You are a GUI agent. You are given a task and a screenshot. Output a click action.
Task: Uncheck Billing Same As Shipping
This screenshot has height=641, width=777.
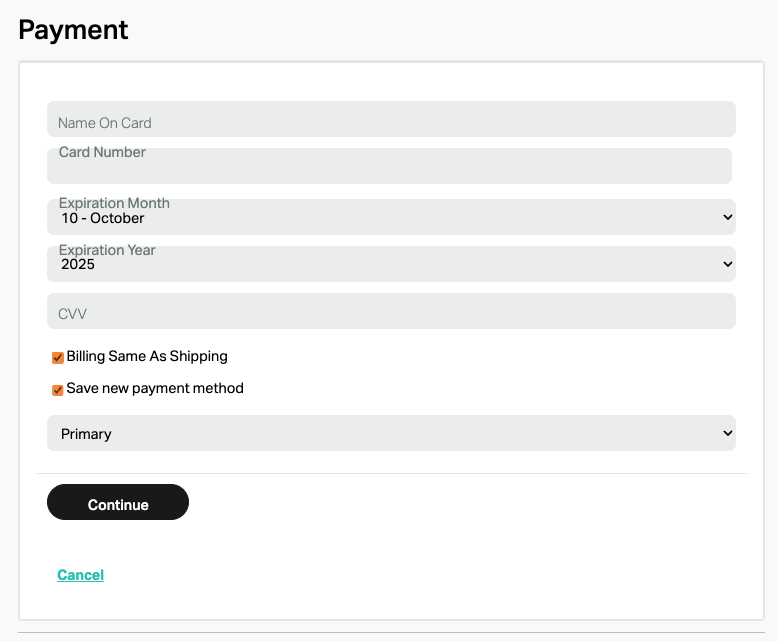tap(57, 358)
